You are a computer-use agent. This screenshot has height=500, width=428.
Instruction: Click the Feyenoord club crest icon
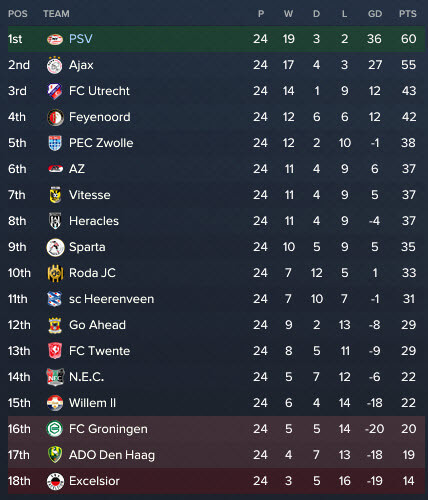55,117
